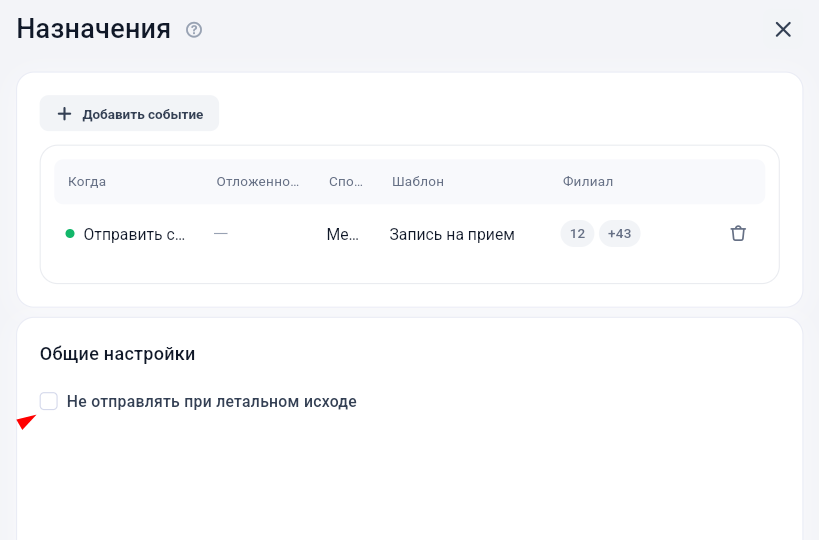
Task: Show the +43 additional branches badge
Action: [x=619, y=233]
